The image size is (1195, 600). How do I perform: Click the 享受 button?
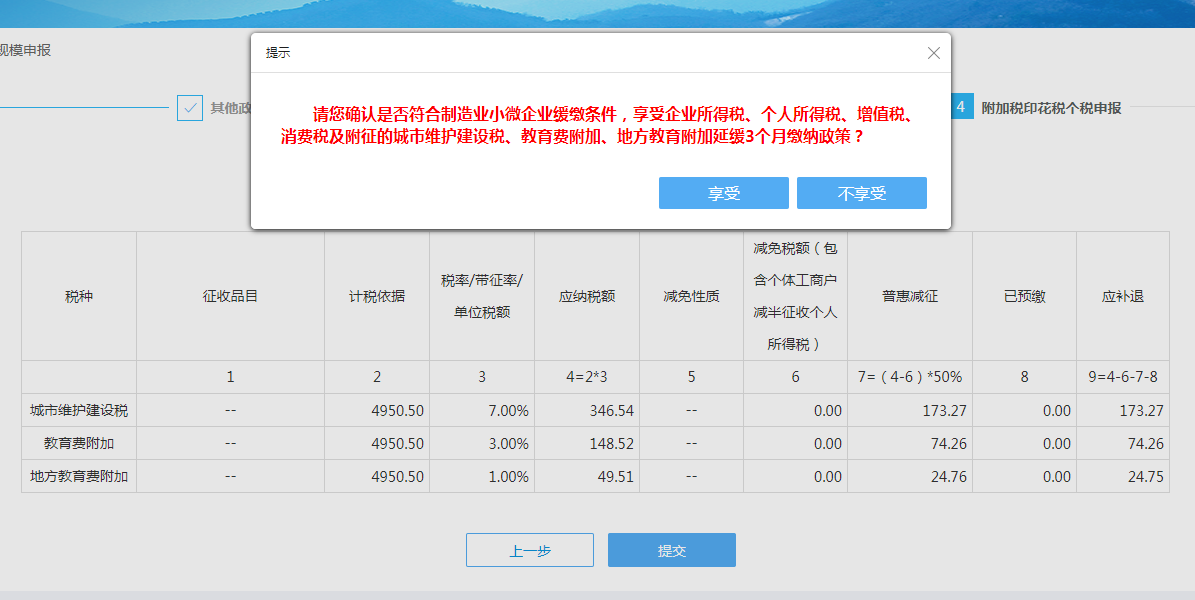(x=723, y=193)
